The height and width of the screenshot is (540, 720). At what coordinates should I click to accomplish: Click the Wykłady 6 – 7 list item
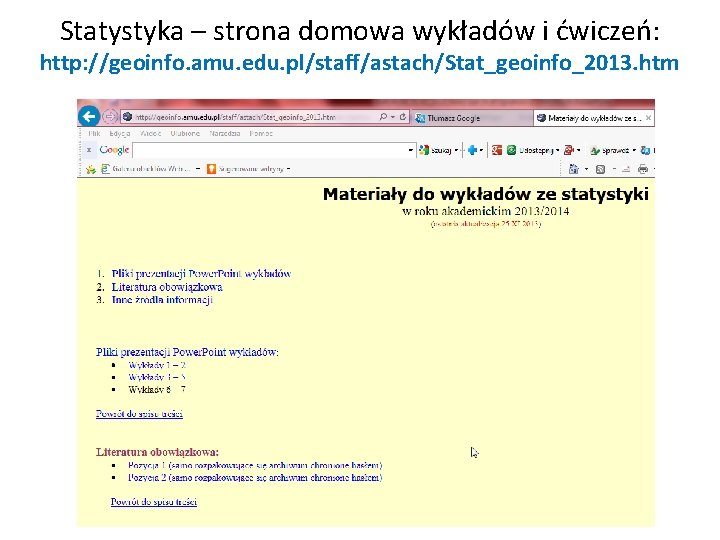[157, 389]
